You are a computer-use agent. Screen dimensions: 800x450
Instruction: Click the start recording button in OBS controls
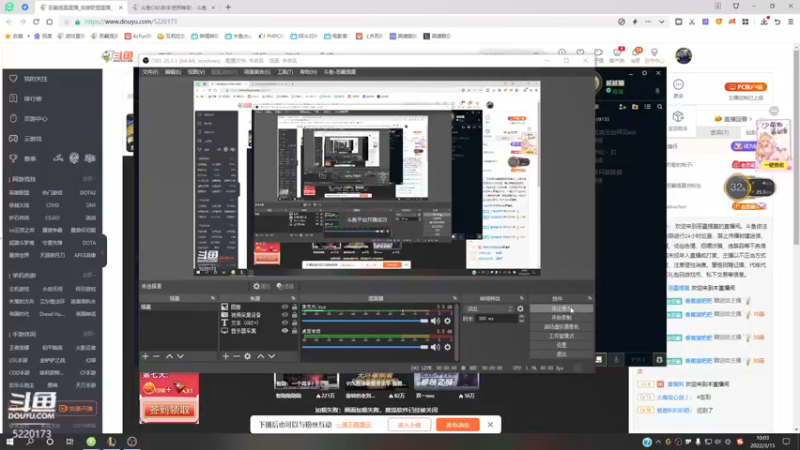561,317
